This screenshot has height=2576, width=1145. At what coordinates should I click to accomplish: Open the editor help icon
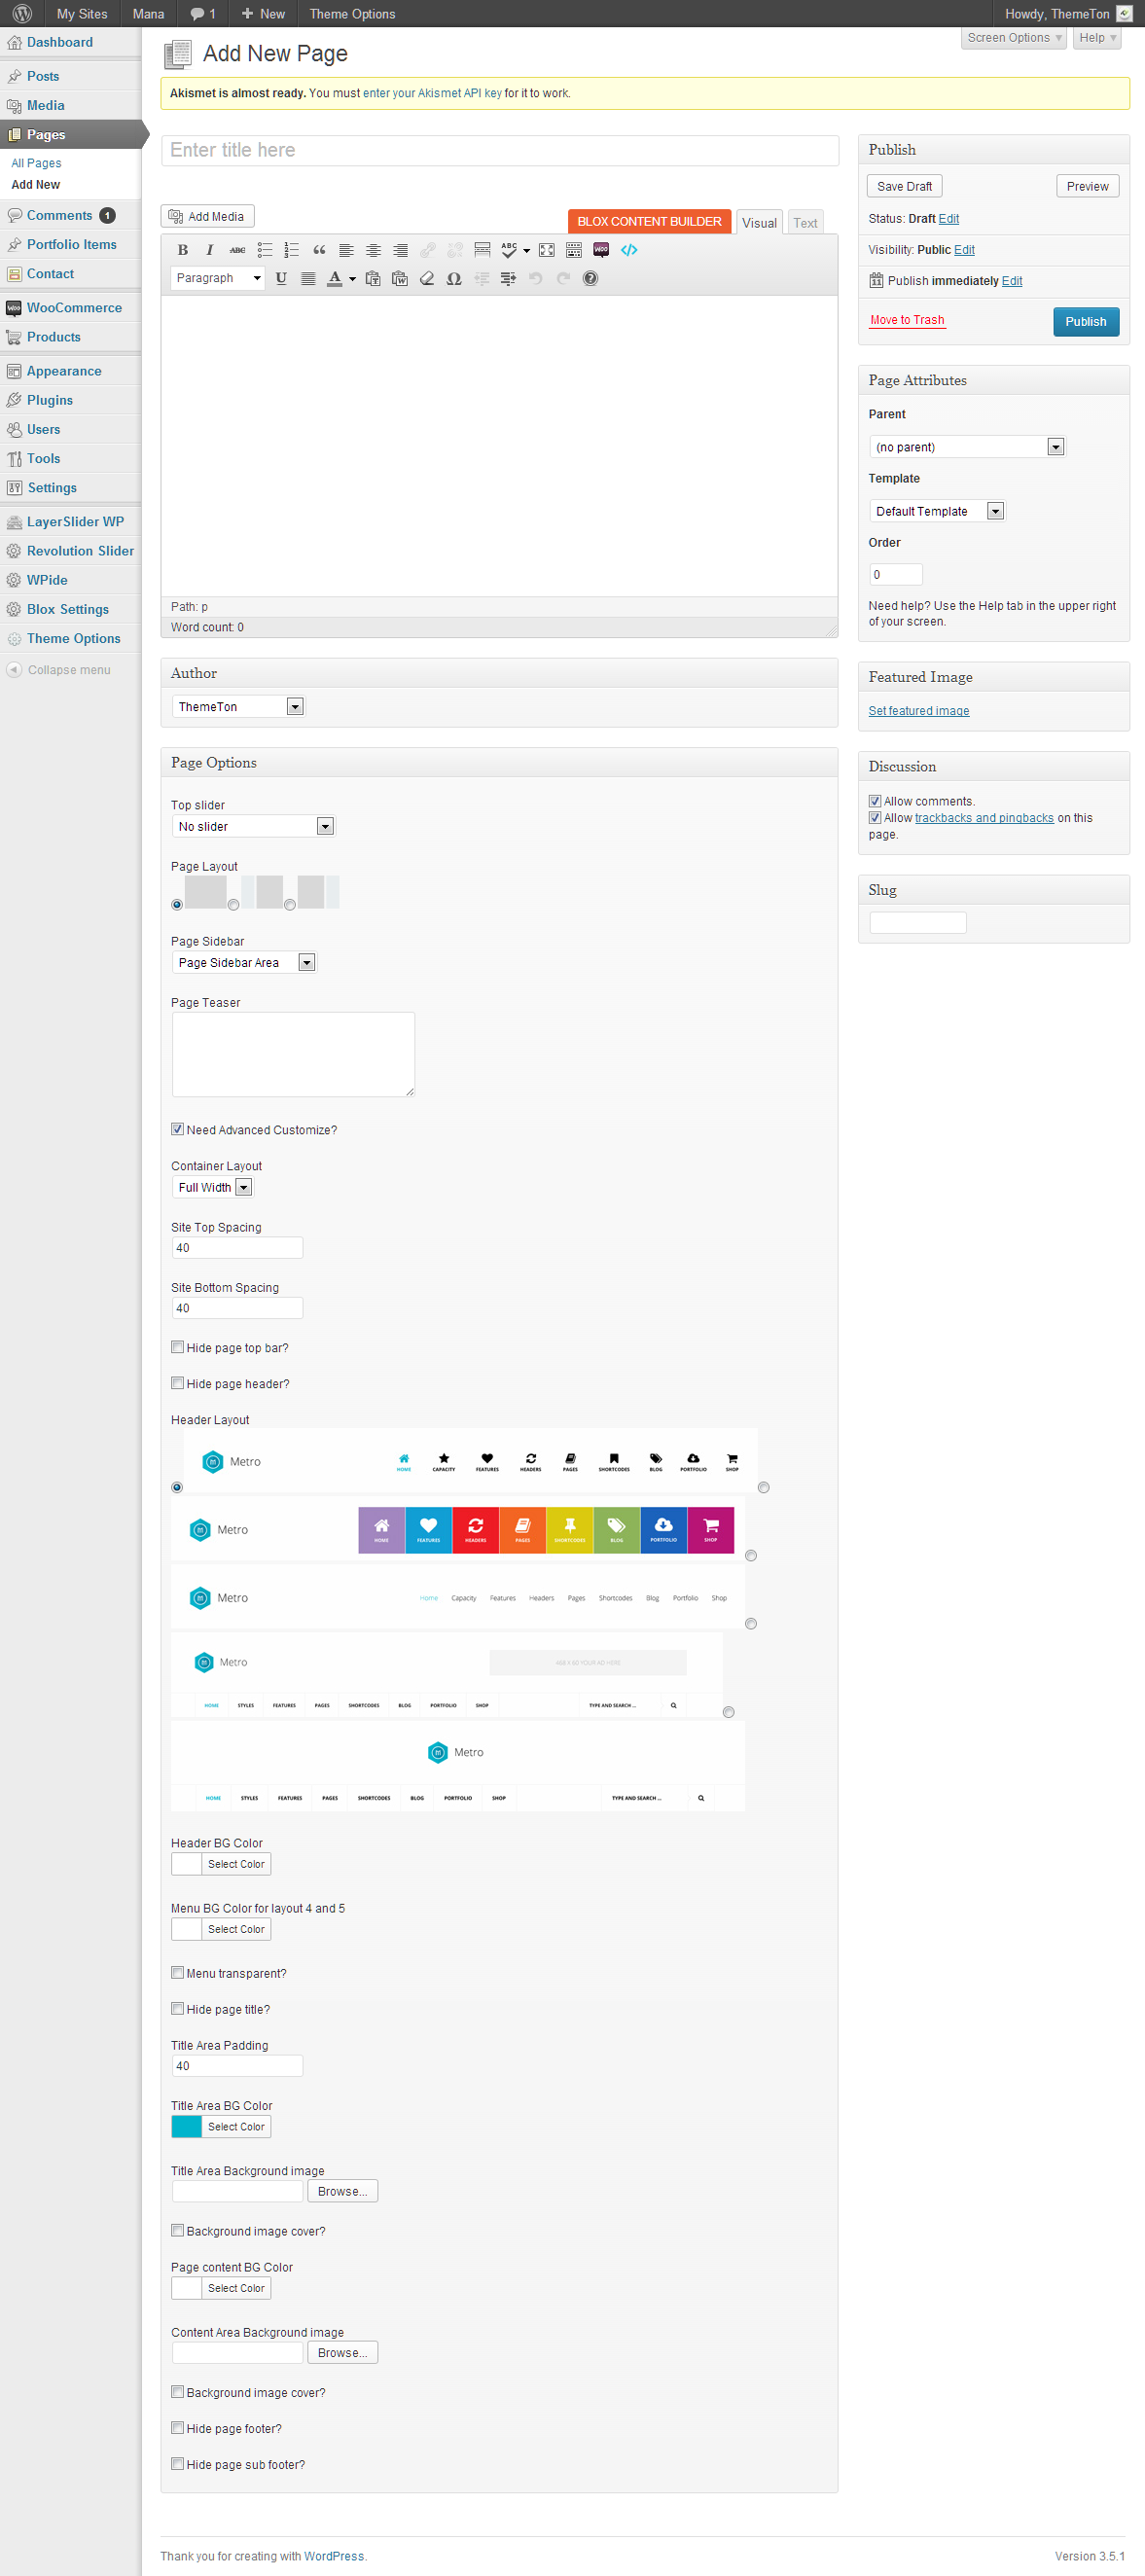591,279
